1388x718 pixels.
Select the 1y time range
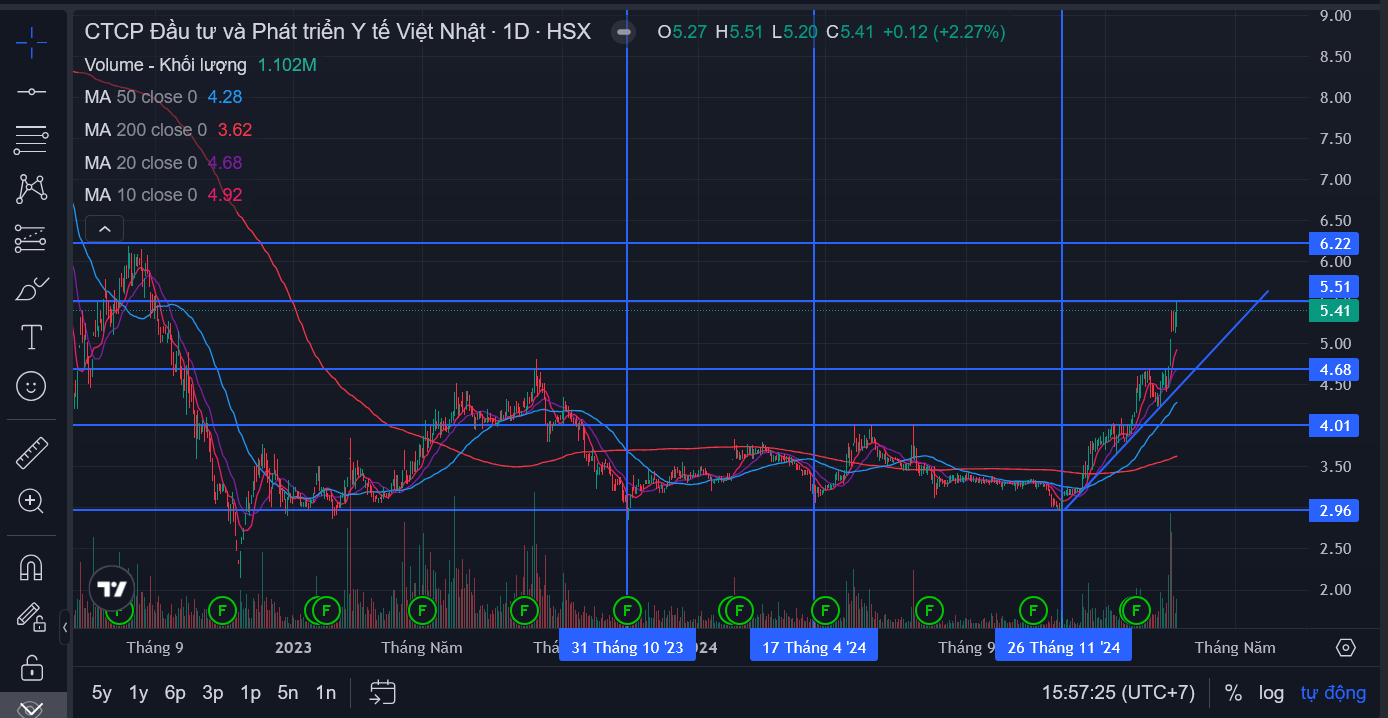pos(138,692)
